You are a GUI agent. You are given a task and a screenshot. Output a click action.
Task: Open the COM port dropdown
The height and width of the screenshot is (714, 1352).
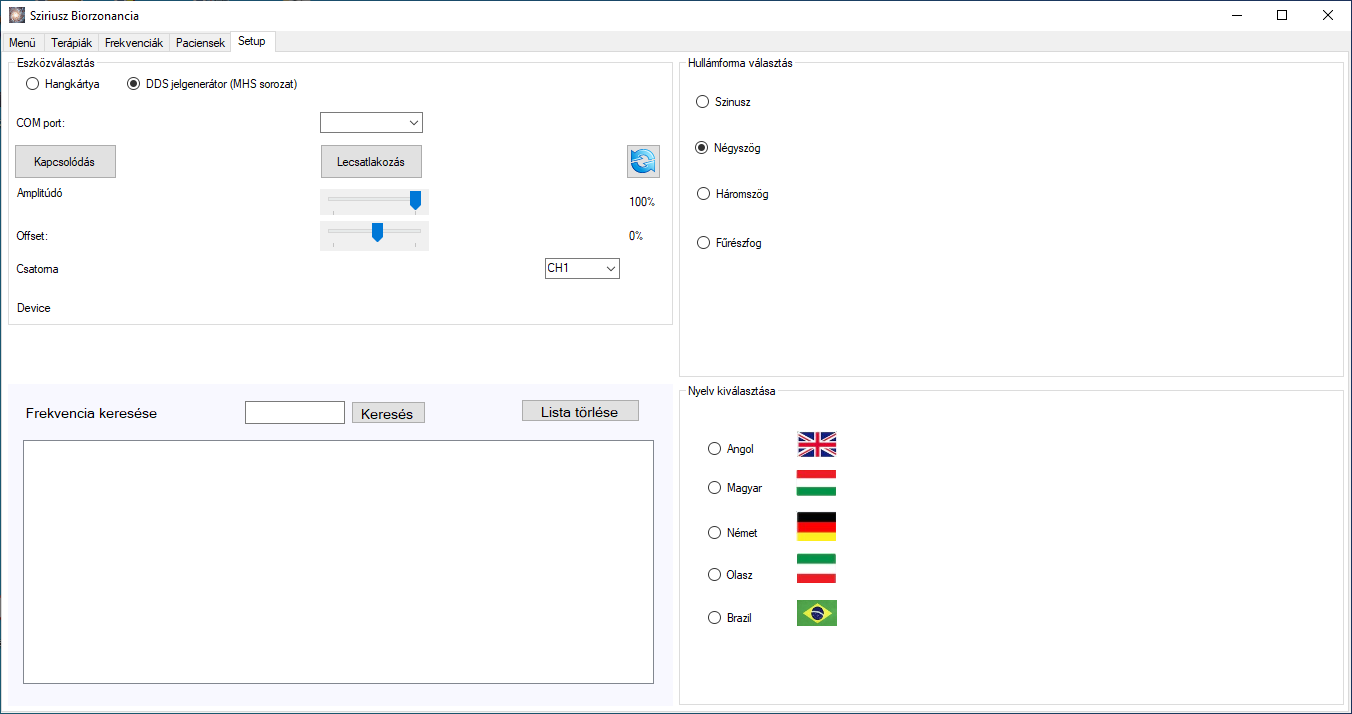point(371,122)
